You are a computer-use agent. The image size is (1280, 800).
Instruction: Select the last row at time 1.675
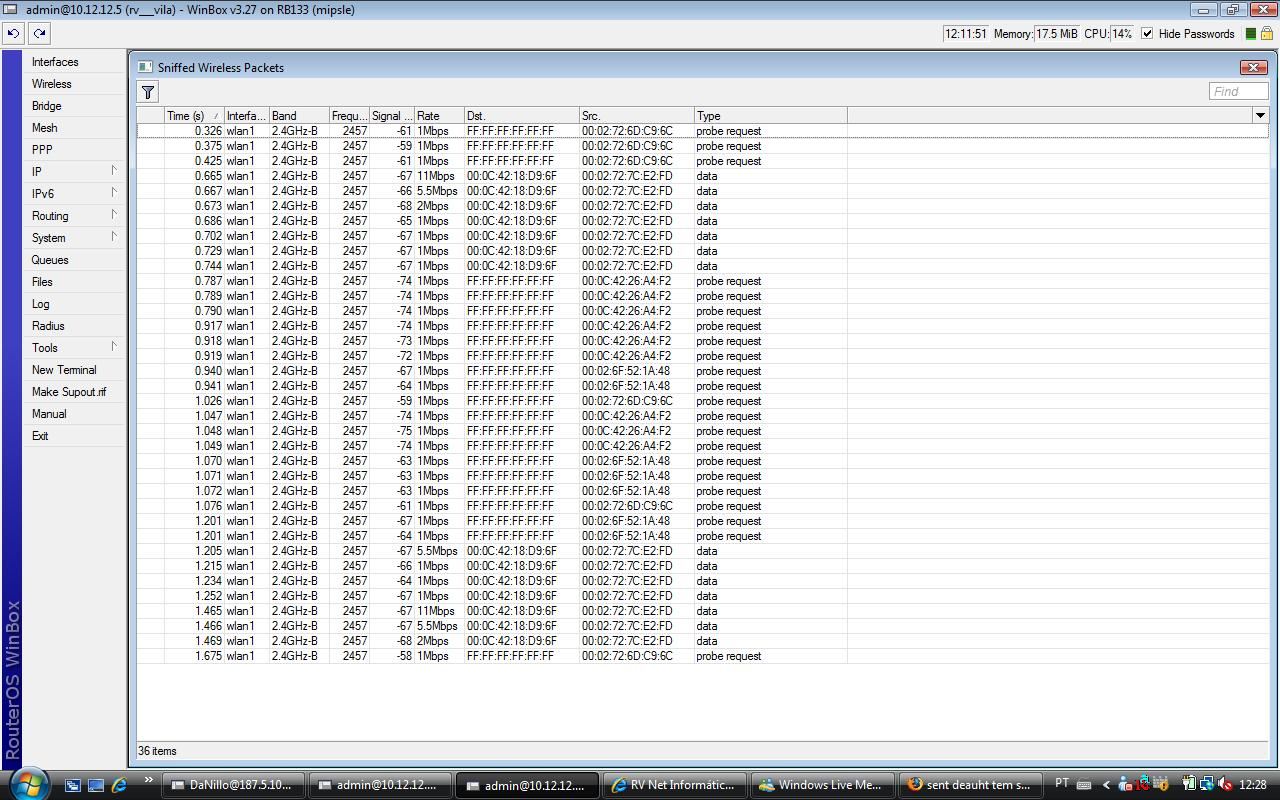pos(702,656)
